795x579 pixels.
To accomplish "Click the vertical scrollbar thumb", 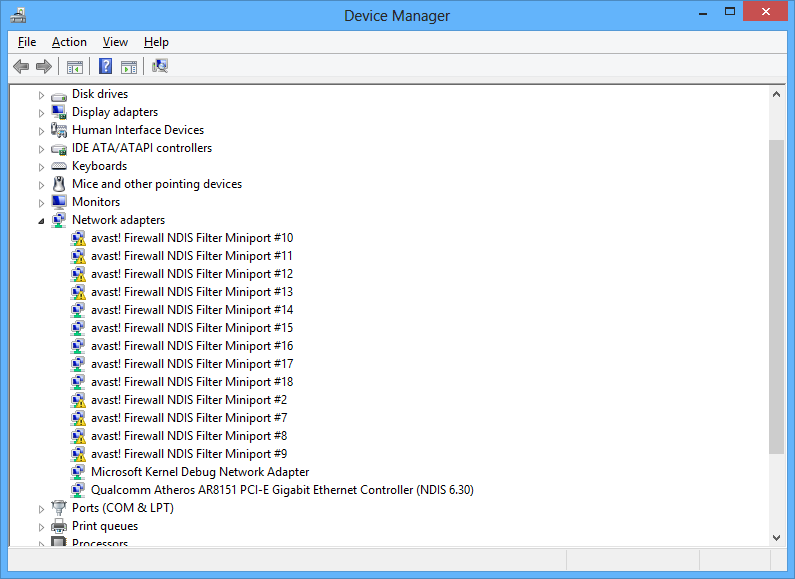I will click(776, 297).
